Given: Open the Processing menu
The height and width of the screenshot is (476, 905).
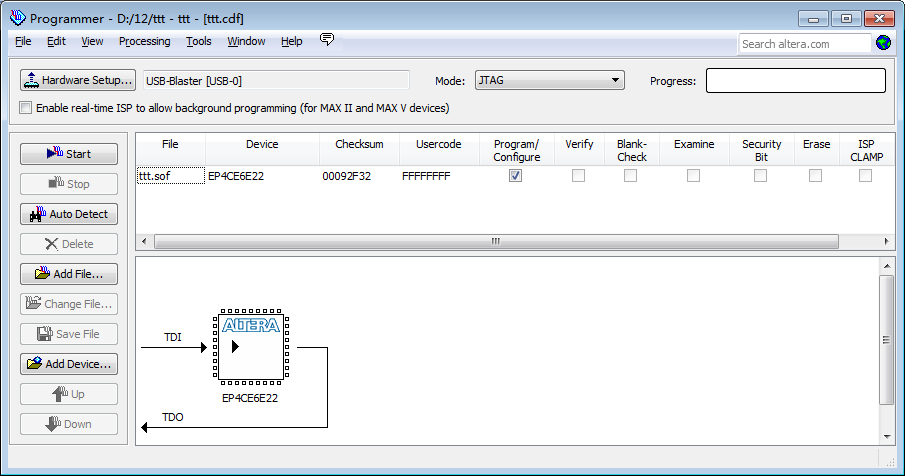Looking at the screenshot, I should pyautogui.click(x=144, y=42).
